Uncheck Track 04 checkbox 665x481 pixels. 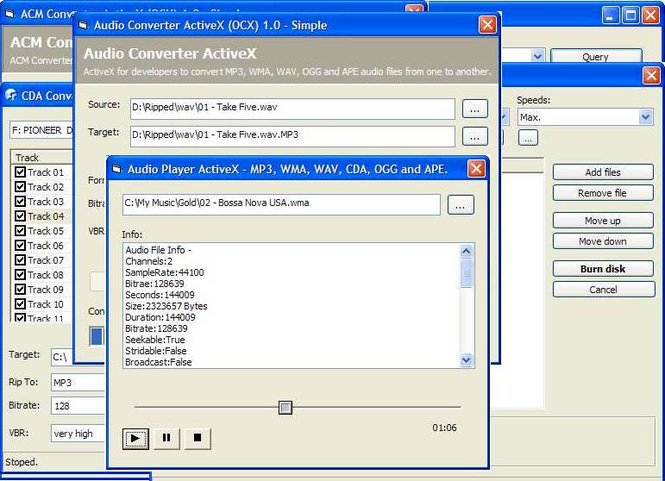click(x=20, y=216)
